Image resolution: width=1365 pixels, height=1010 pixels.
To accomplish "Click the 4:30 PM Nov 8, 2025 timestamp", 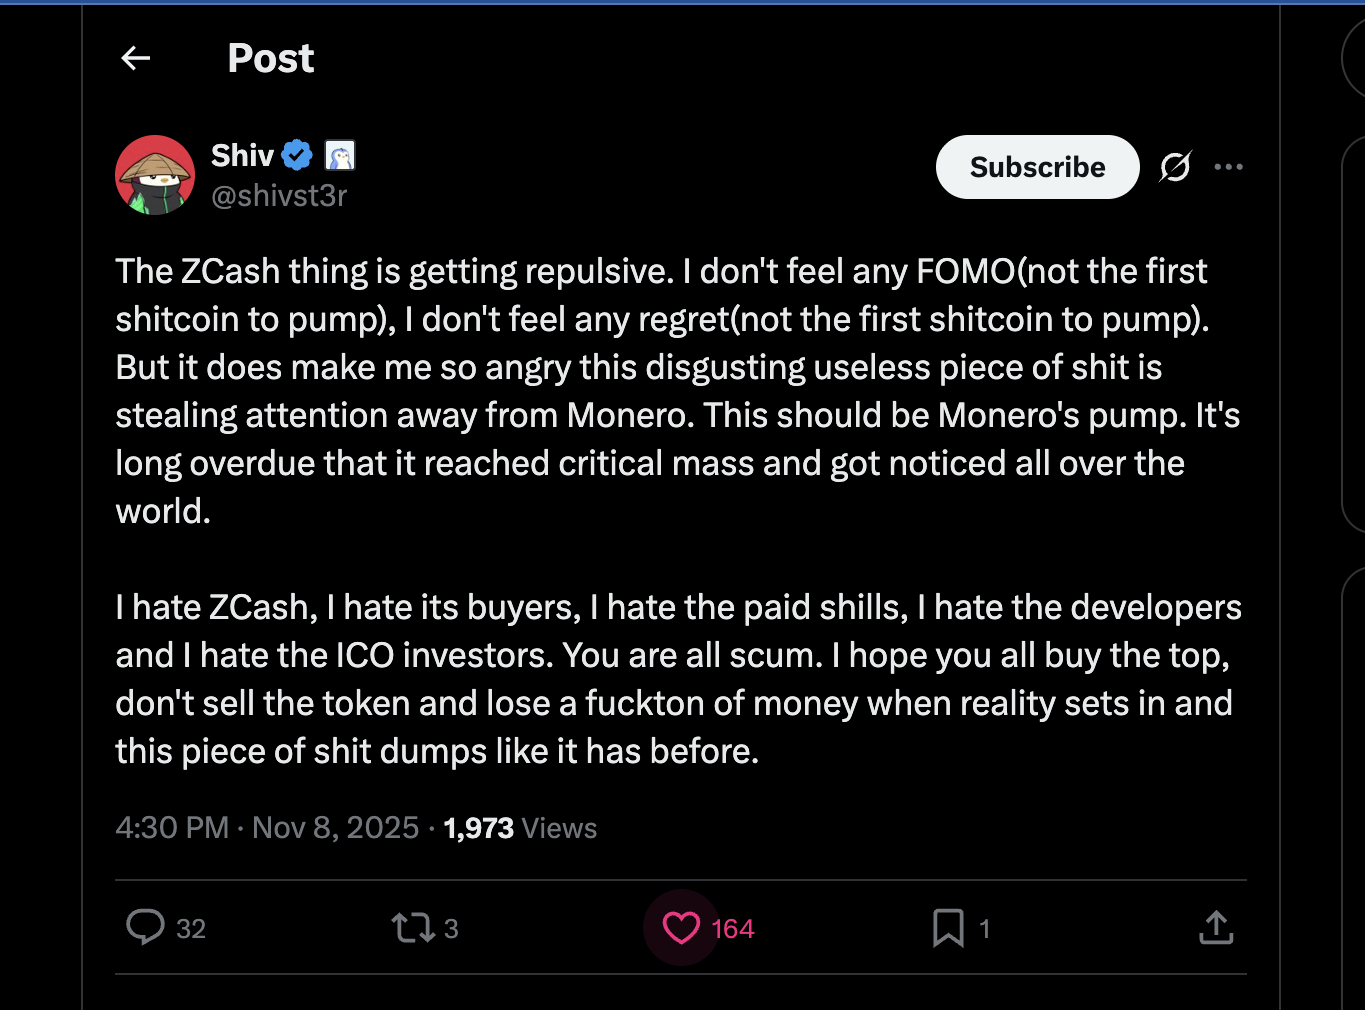I will [267, 828].
